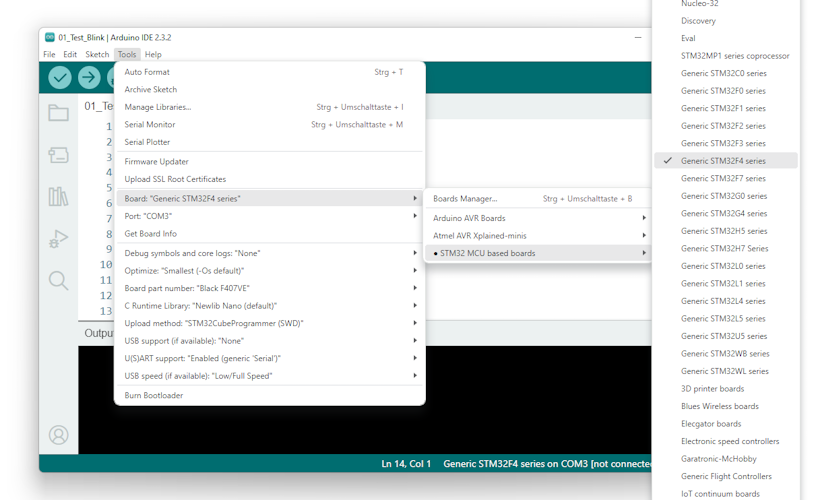The height and width of the screenshot is (500, 818).
Task: Choose Eval board option
Action: pyautogui.click(x=726, y=38)
